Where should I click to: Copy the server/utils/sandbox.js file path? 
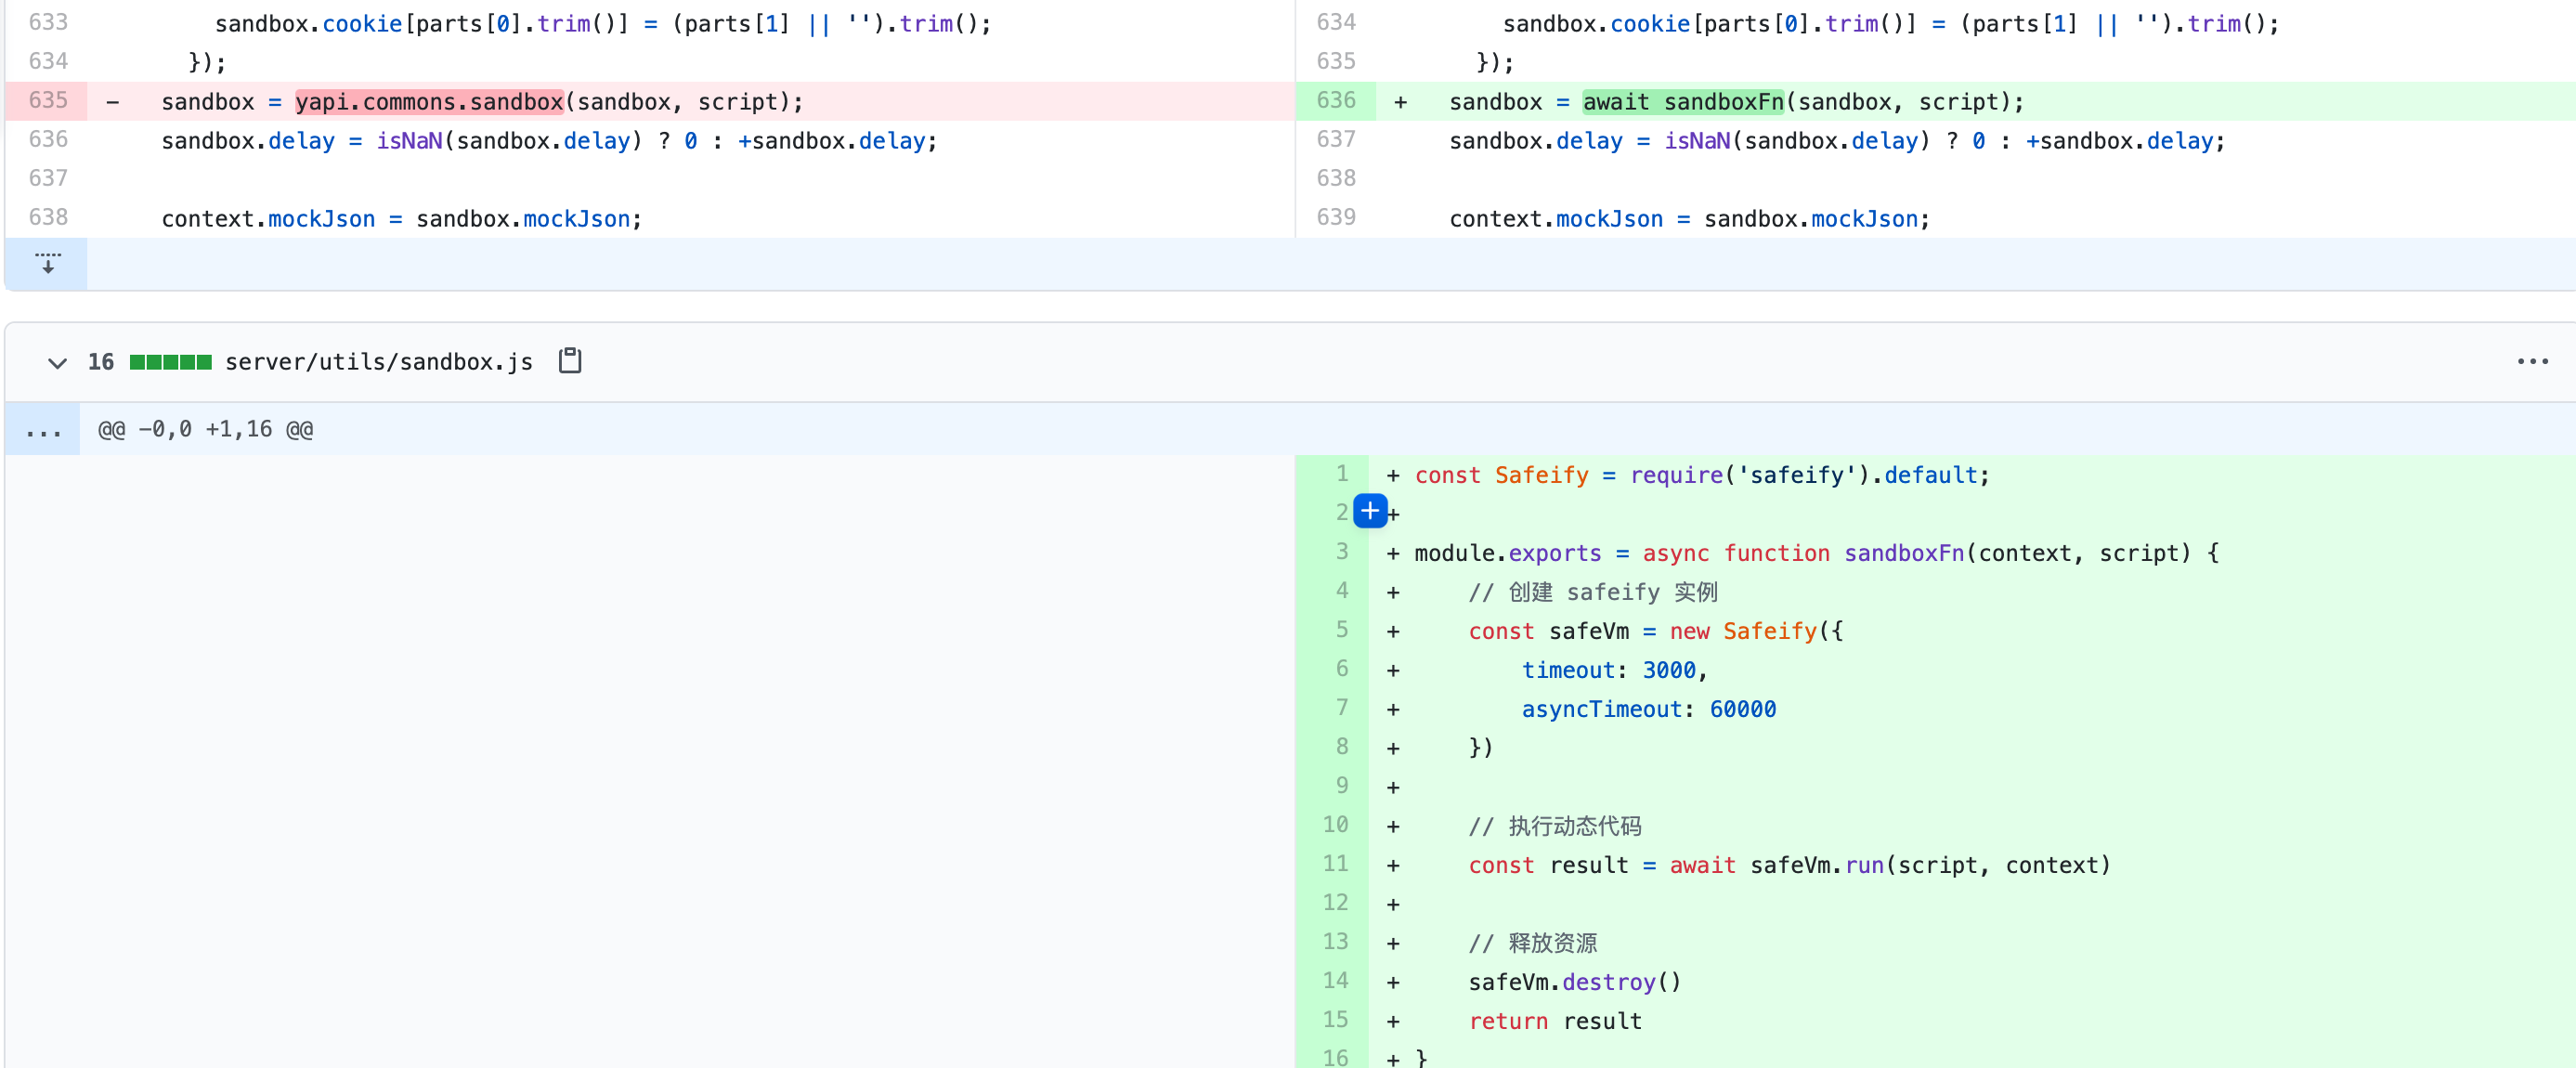[x=570, y=361]
